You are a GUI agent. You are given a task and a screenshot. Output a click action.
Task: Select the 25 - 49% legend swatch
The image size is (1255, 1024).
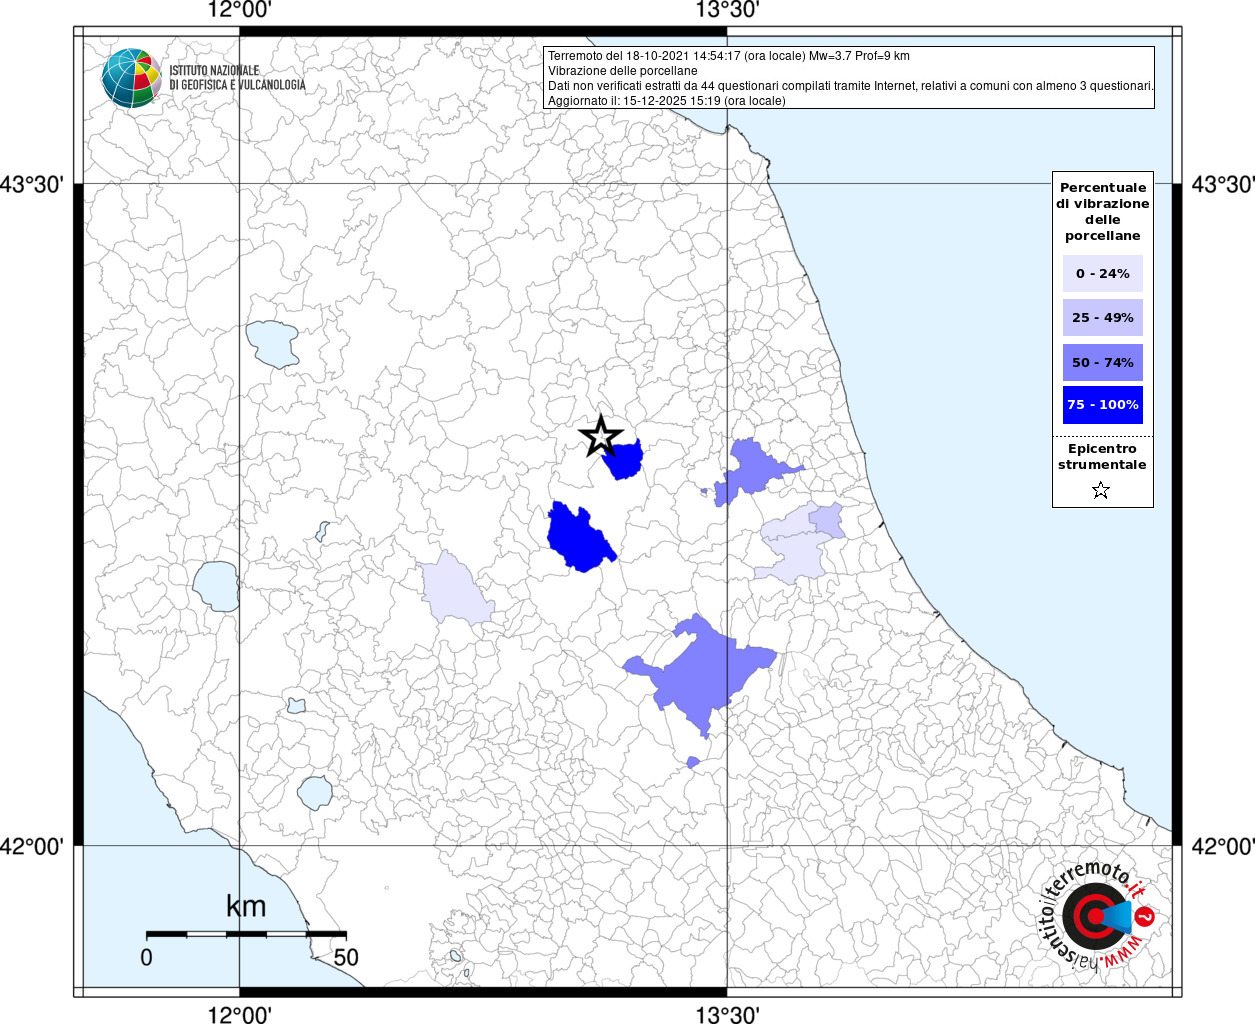[x=1103, y=318]
